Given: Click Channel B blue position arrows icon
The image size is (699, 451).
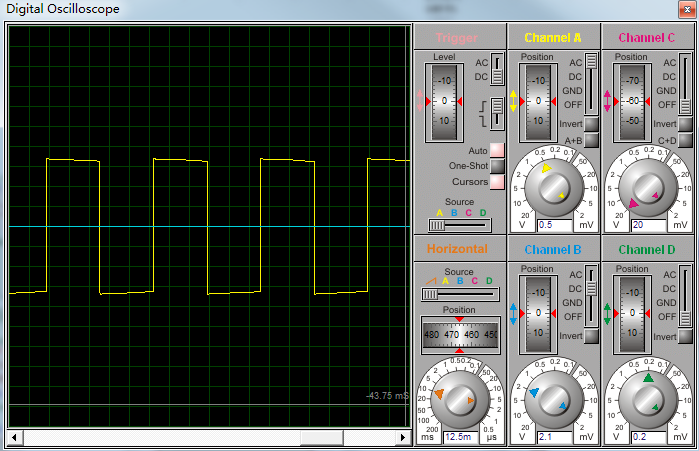Looking at the screenshot, I should (514, 314).
